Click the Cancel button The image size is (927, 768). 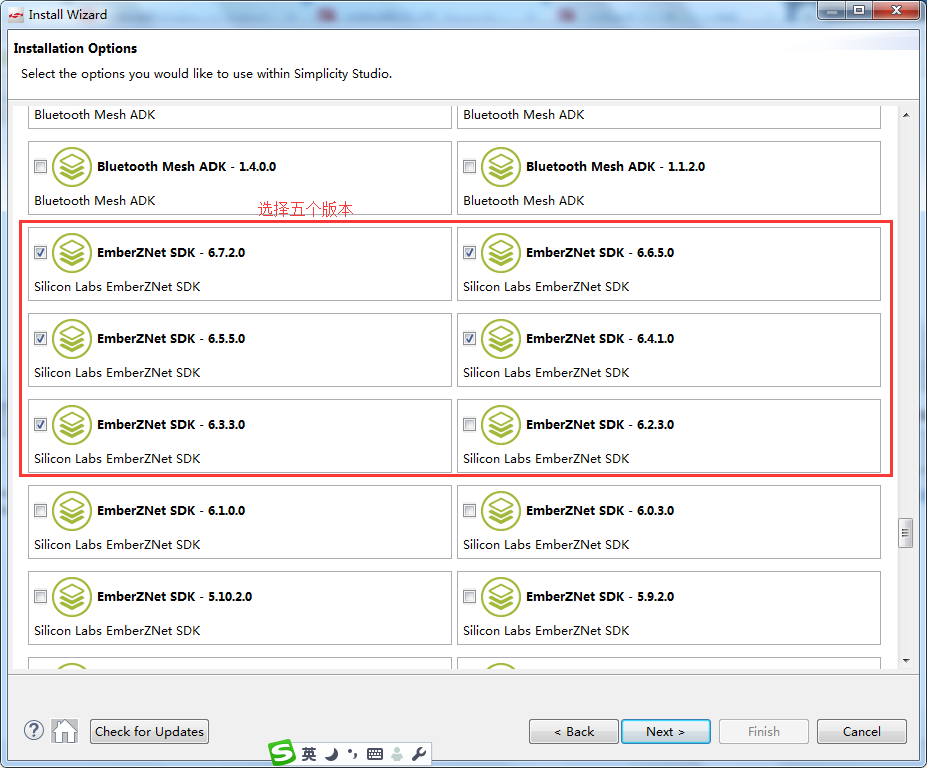(x=861, y=731)
